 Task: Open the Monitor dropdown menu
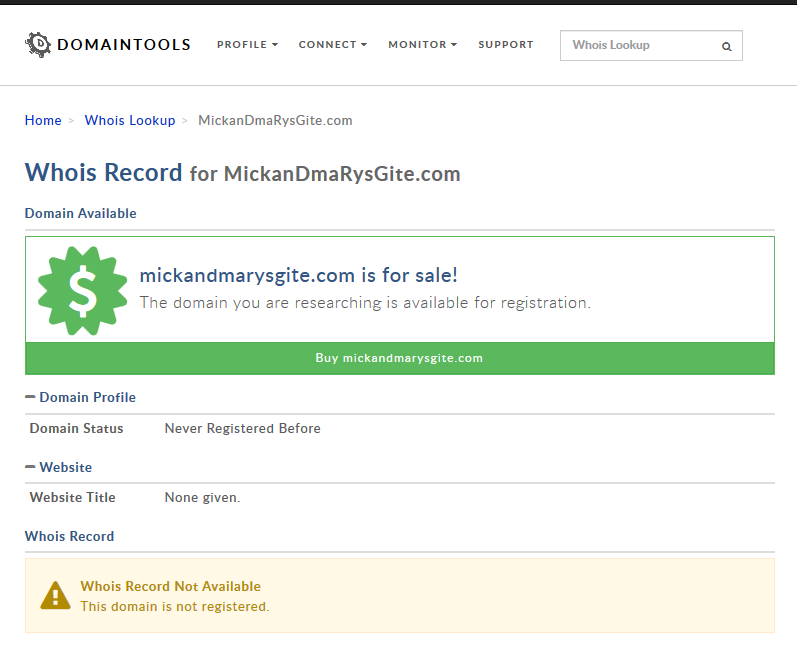click(x=423, y=45)
